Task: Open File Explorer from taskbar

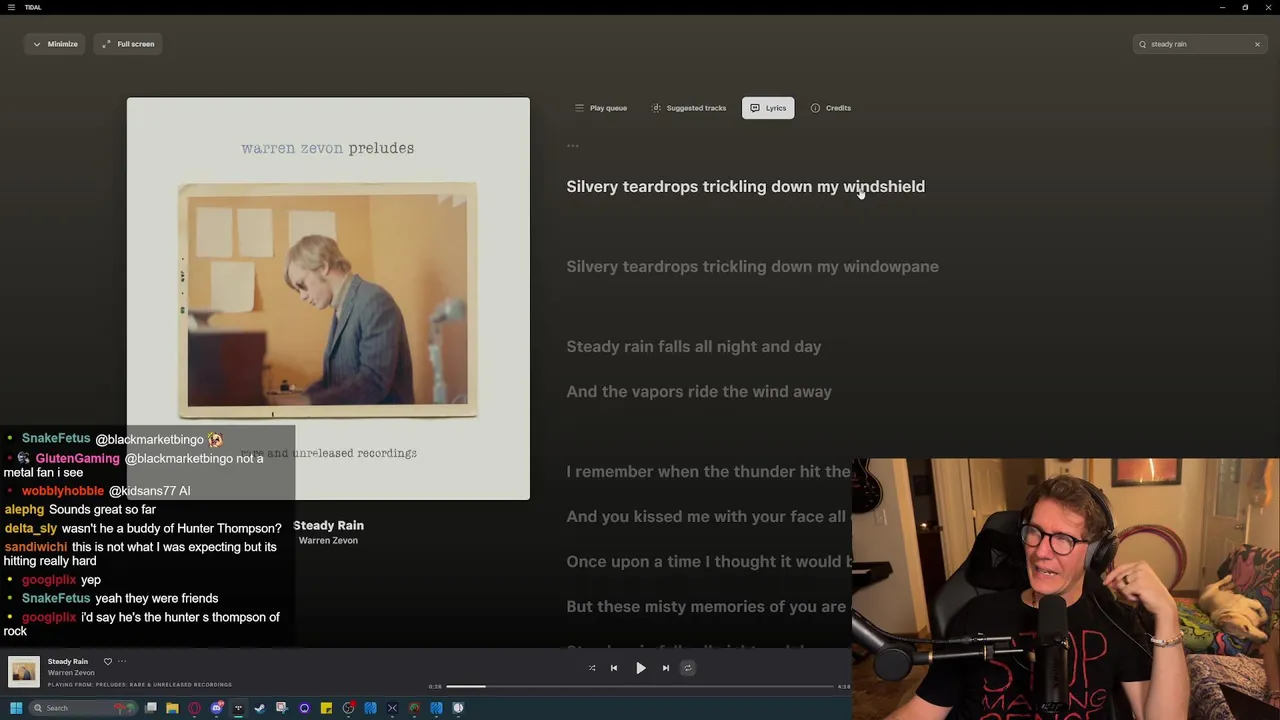Action: coord(172,708)
